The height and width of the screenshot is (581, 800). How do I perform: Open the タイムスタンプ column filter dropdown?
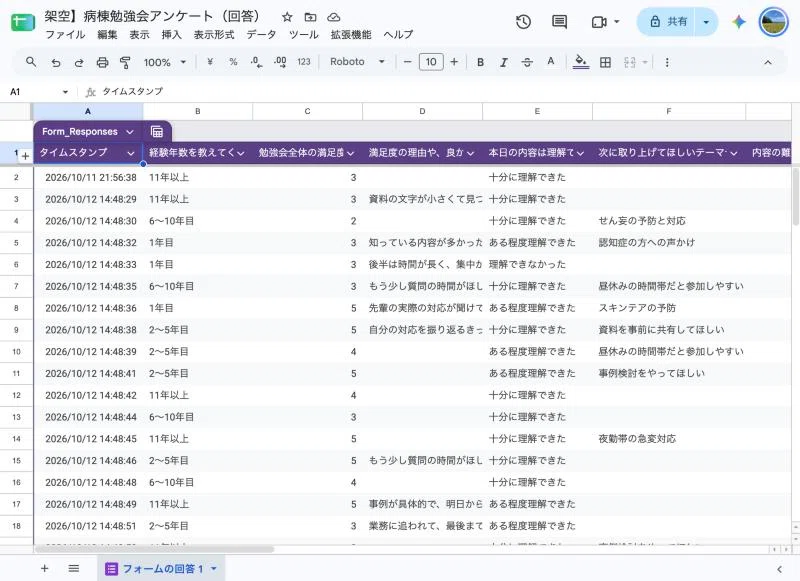tap(131, 153)
